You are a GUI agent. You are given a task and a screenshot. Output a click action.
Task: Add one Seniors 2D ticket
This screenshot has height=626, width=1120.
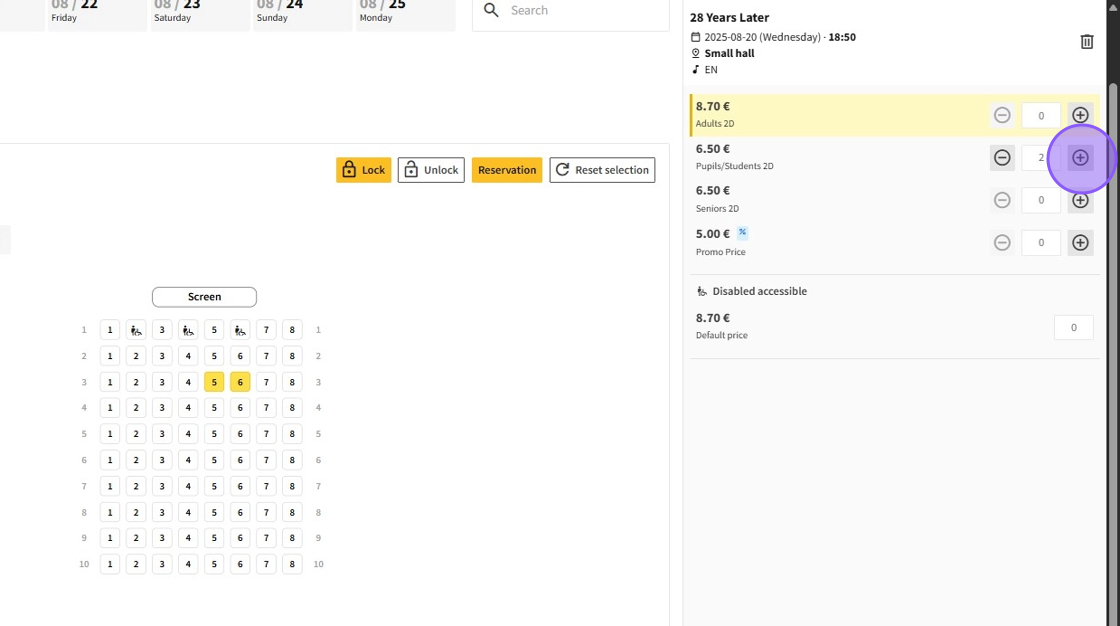pos(1080,200)
